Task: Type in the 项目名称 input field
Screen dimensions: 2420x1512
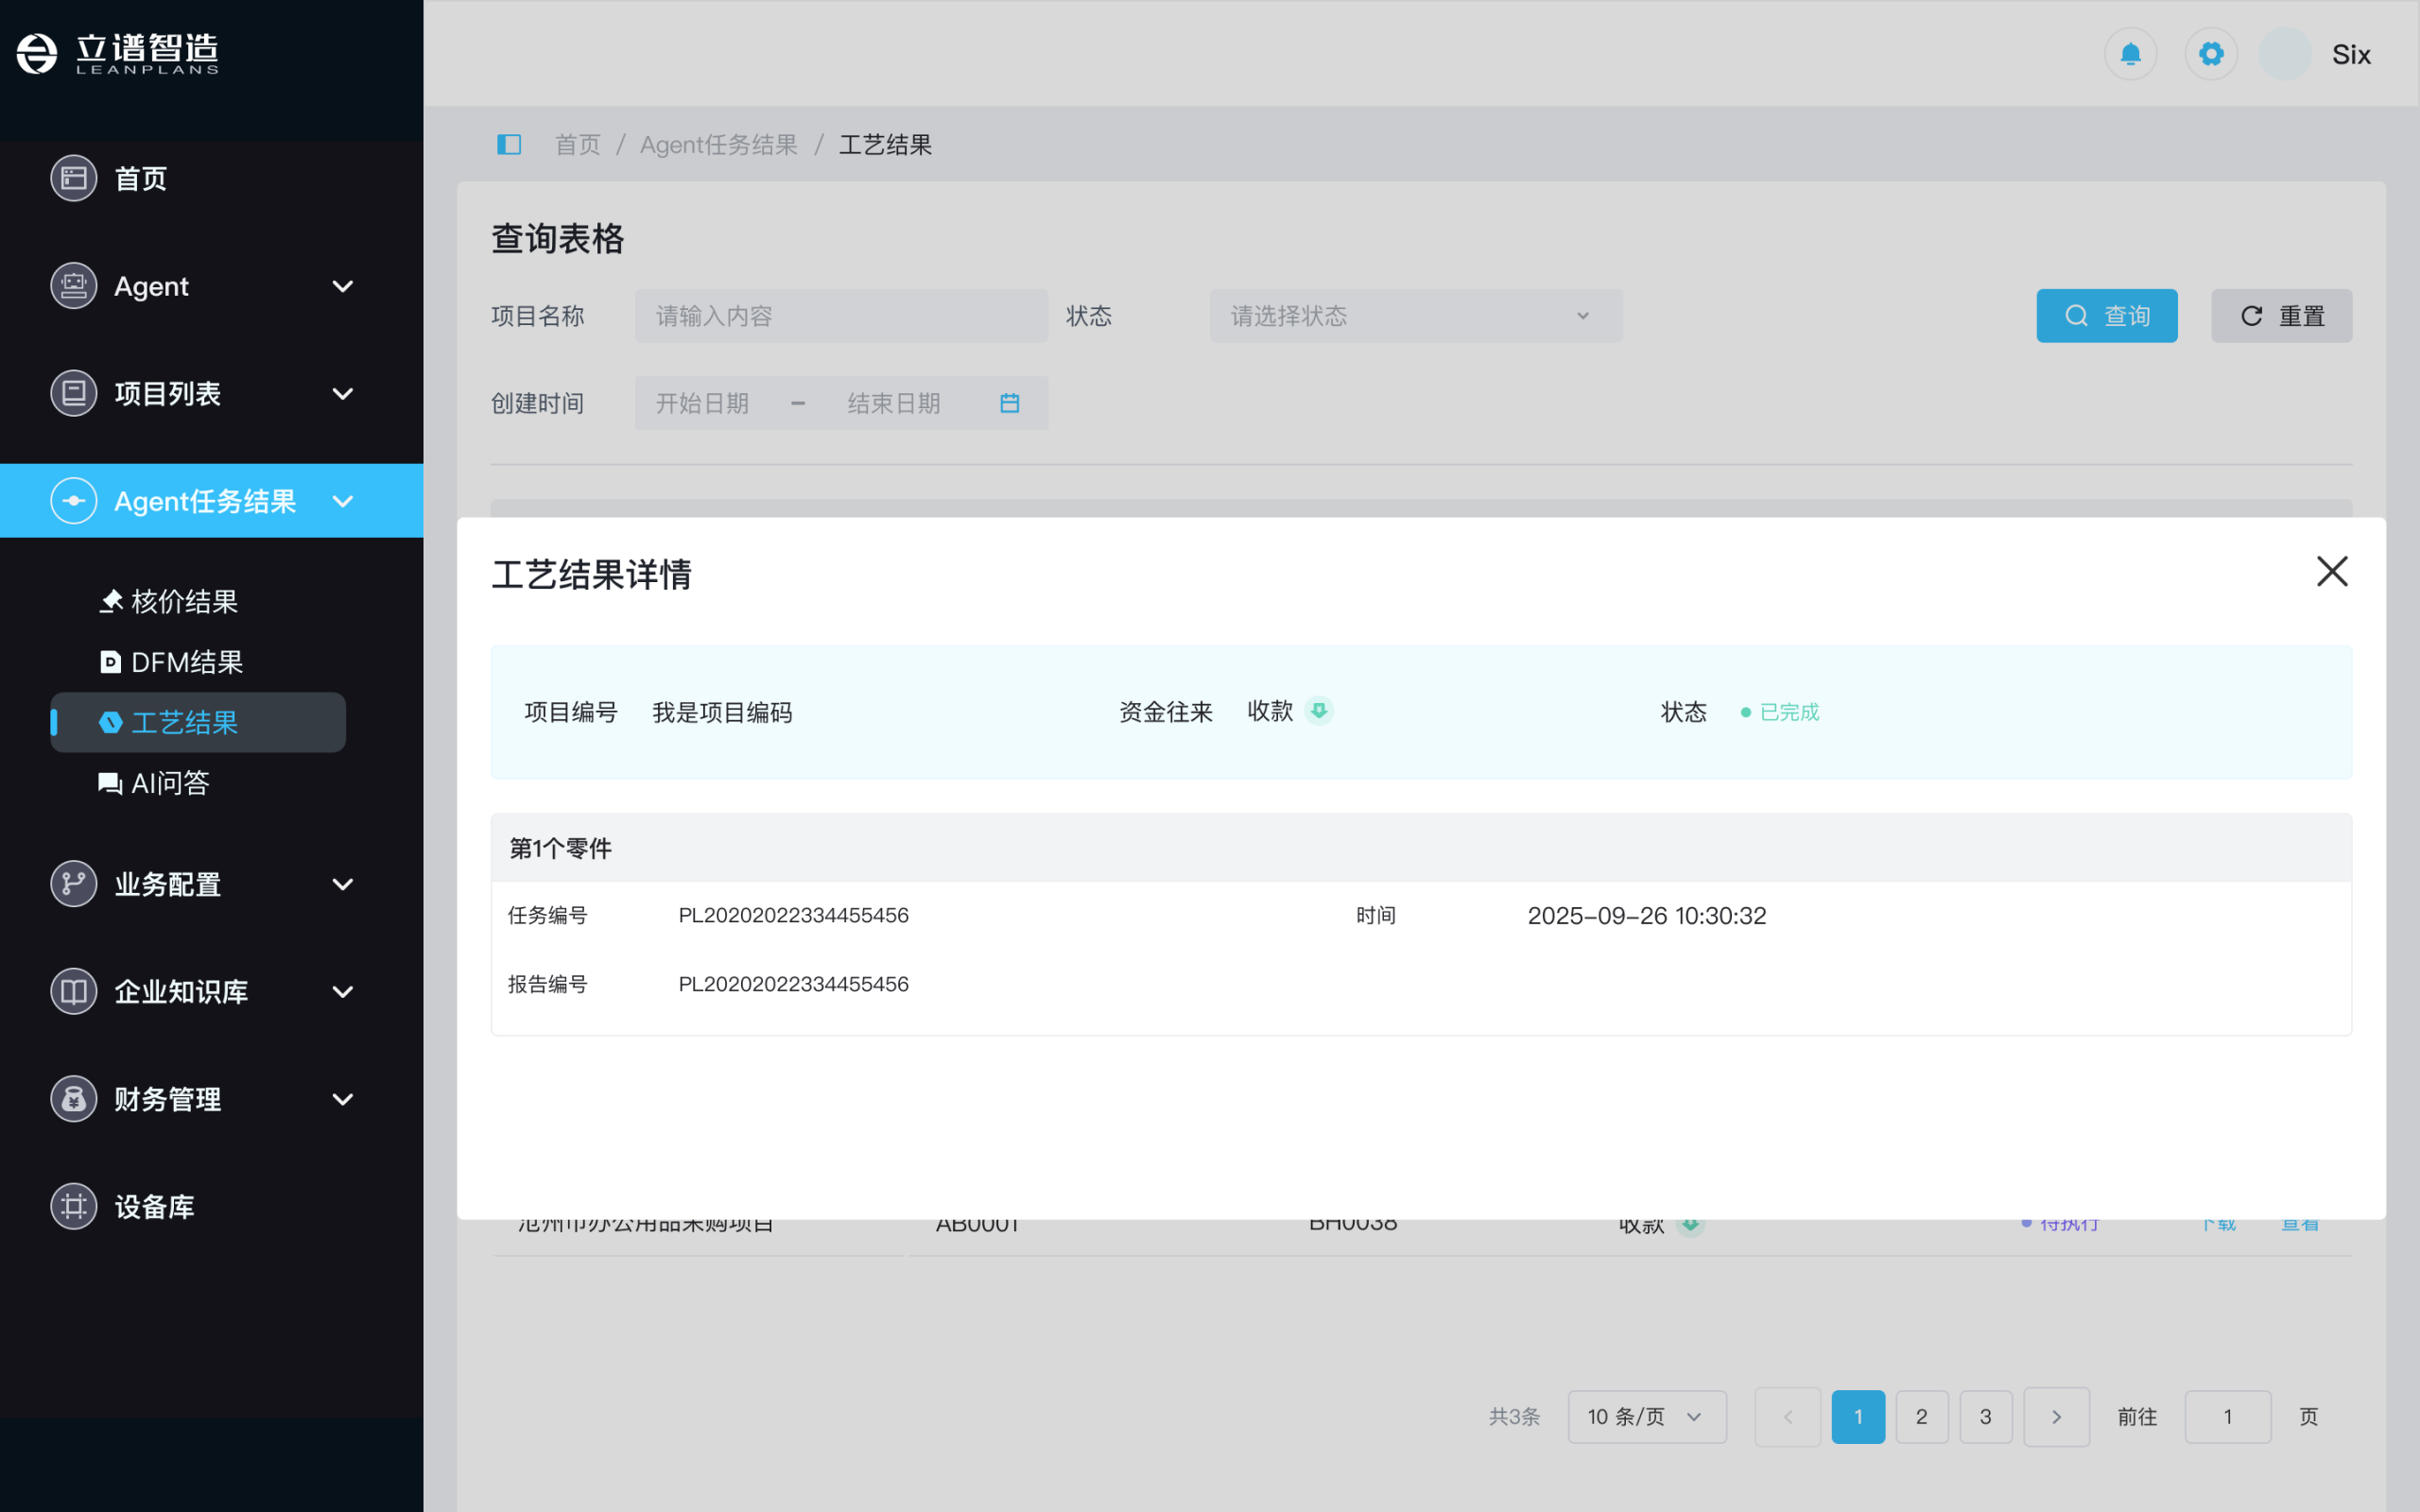Action: 840,315
